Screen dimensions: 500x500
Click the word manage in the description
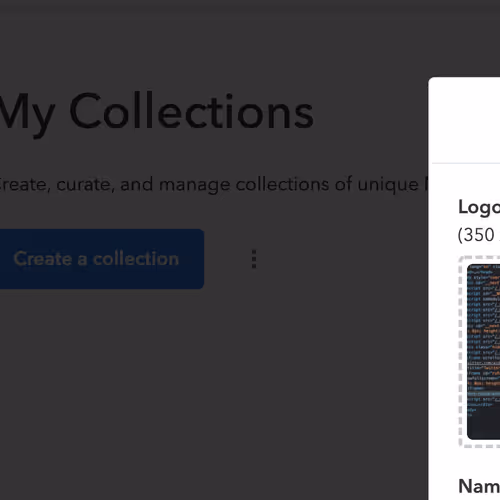point(195,185)
